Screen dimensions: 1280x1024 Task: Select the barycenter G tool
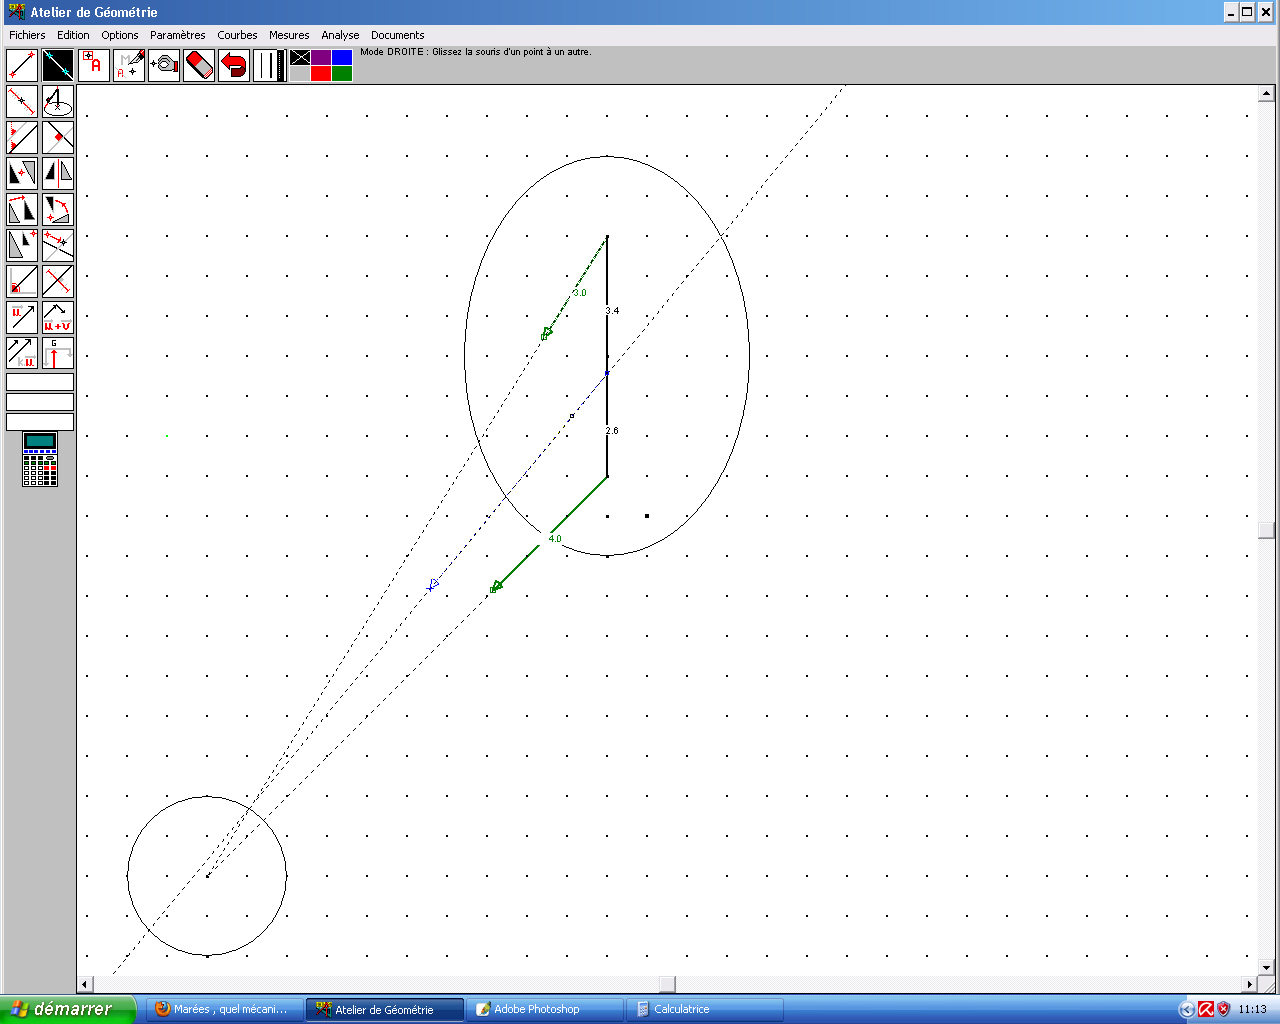point(58,353)
